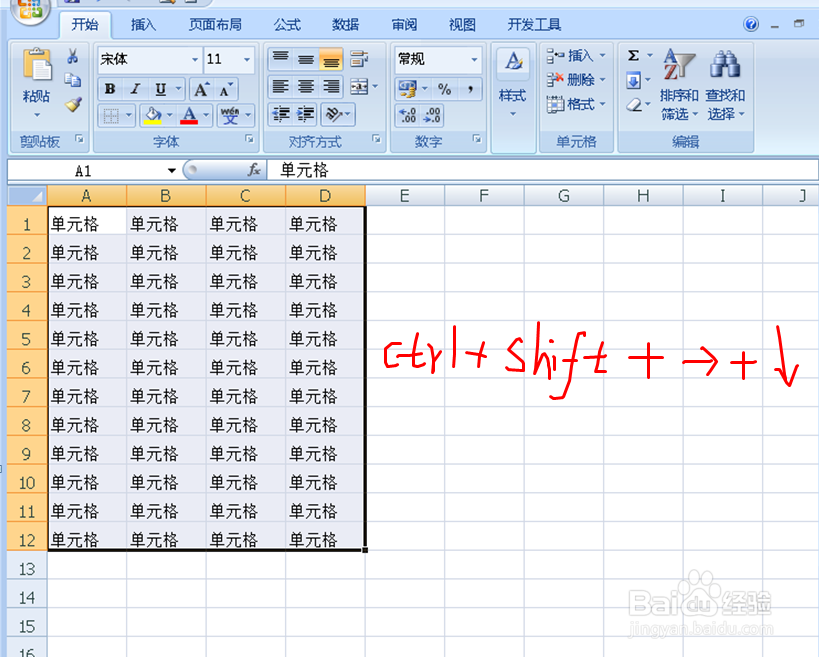Toggle align text right

tap(331, 86)
